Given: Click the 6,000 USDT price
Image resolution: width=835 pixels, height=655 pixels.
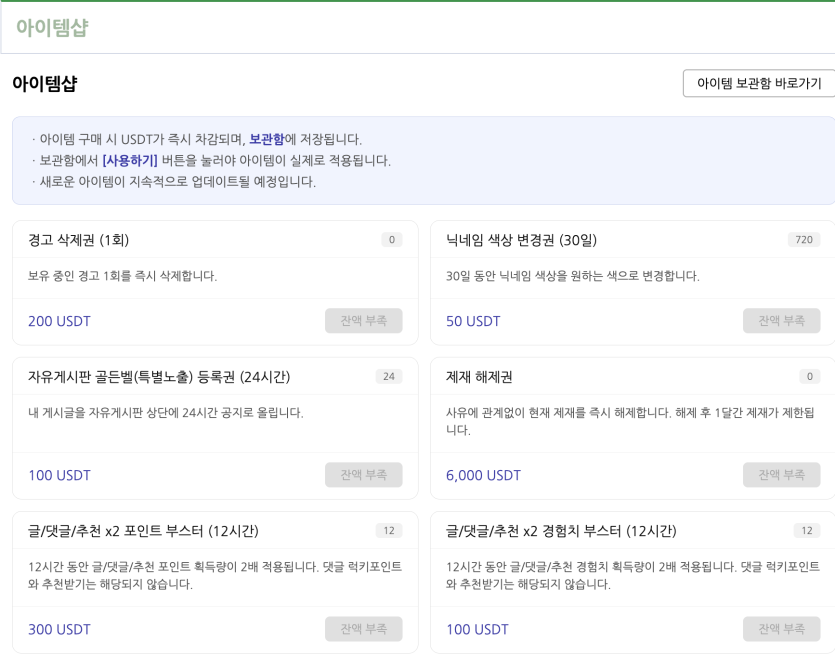Looking at the screenshot, I should [483, 475].
